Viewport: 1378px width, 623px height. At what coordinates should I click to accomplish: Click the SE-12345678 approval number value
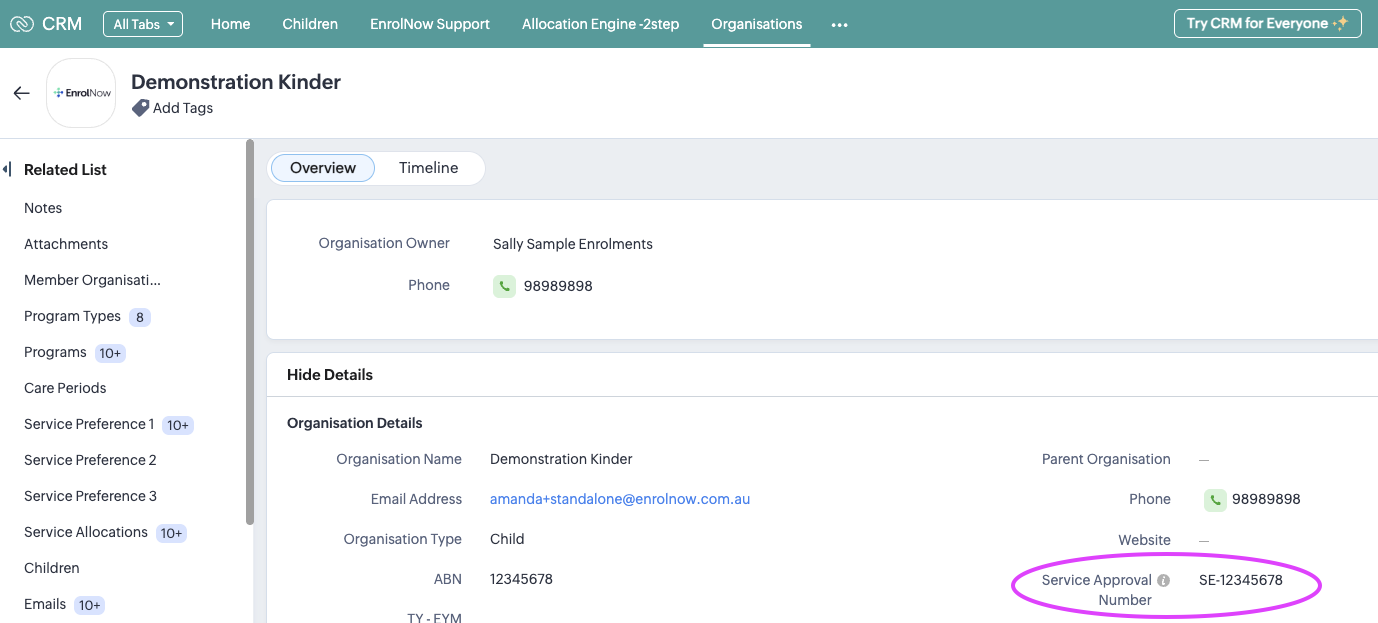pos(1241,580)
